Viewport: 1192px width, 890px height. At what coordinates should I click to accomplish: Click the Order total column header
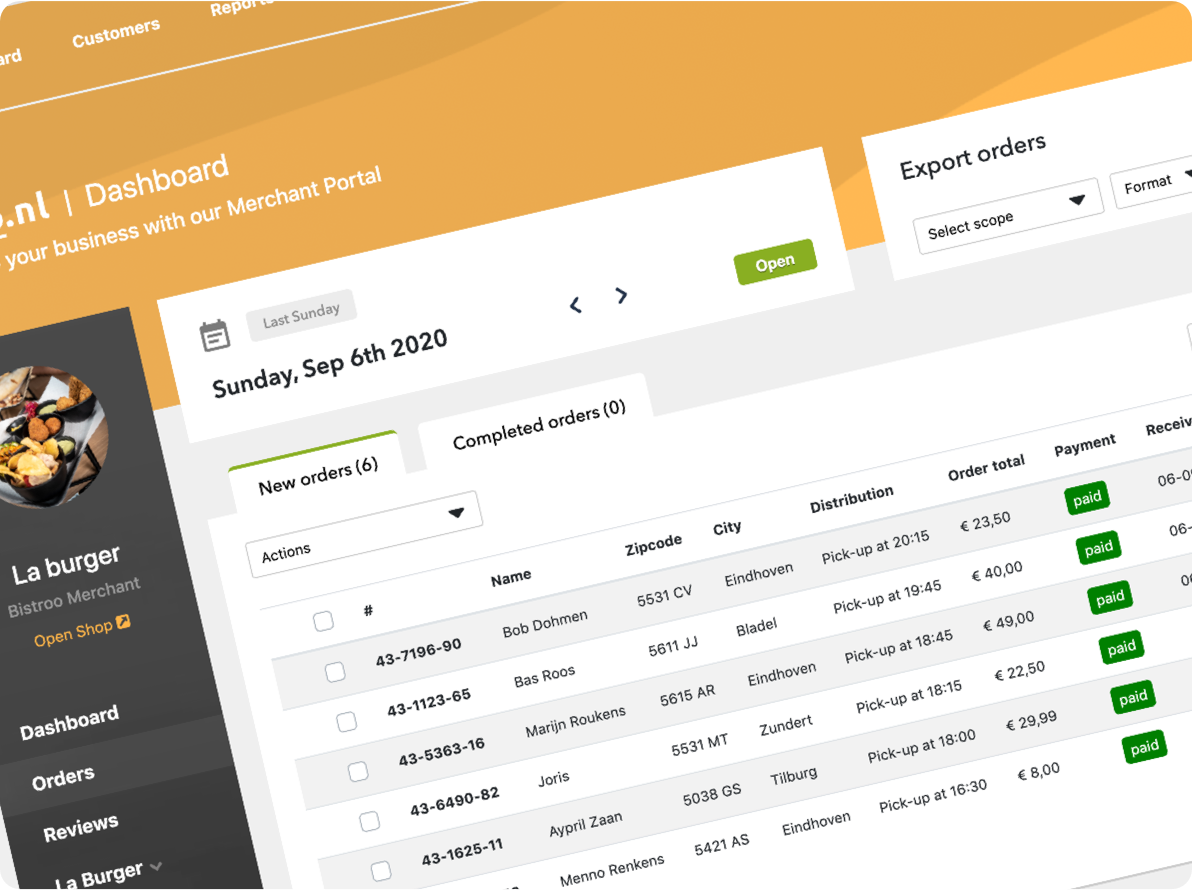point(986,468)
